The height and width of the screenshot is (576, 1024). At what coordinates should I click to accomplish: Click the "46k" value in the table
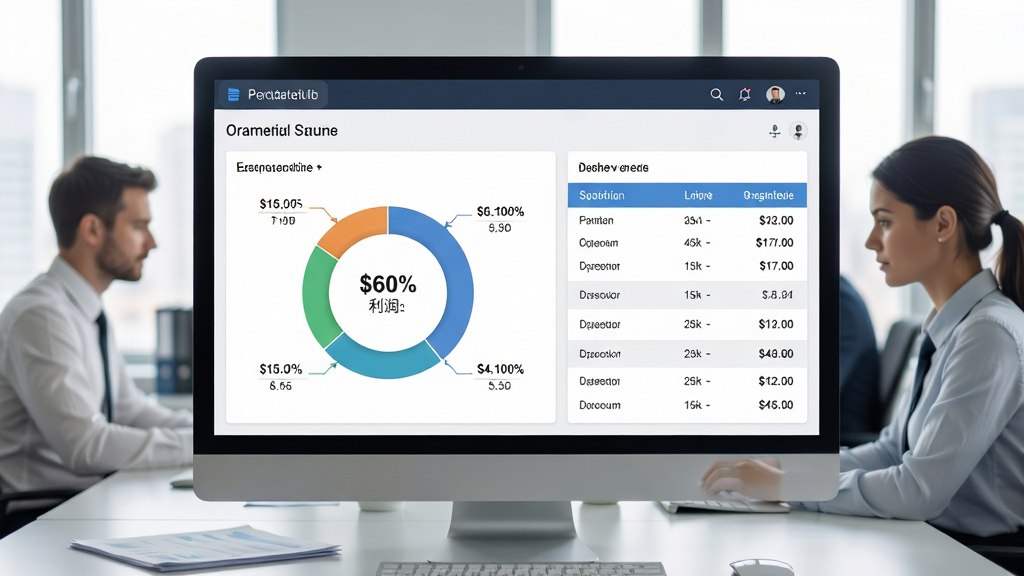693,243
